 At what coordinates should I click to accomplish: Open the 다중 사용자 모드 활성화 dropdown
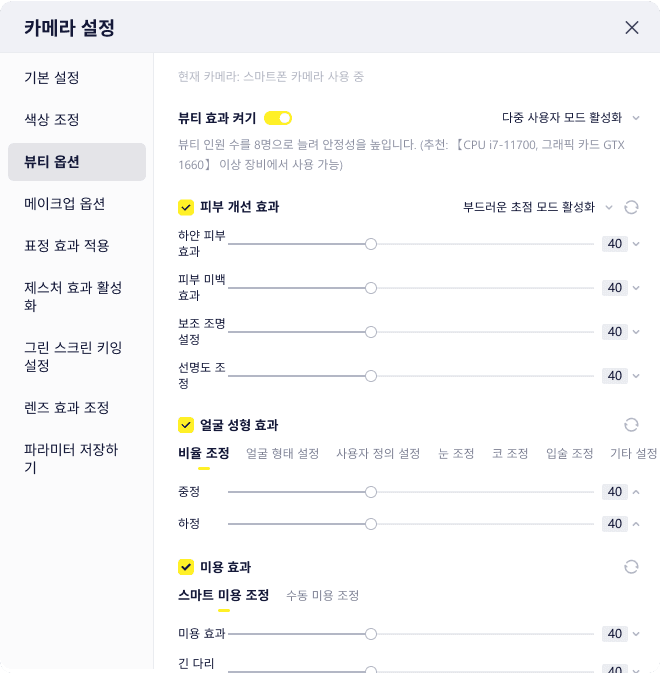click(569, 117)
